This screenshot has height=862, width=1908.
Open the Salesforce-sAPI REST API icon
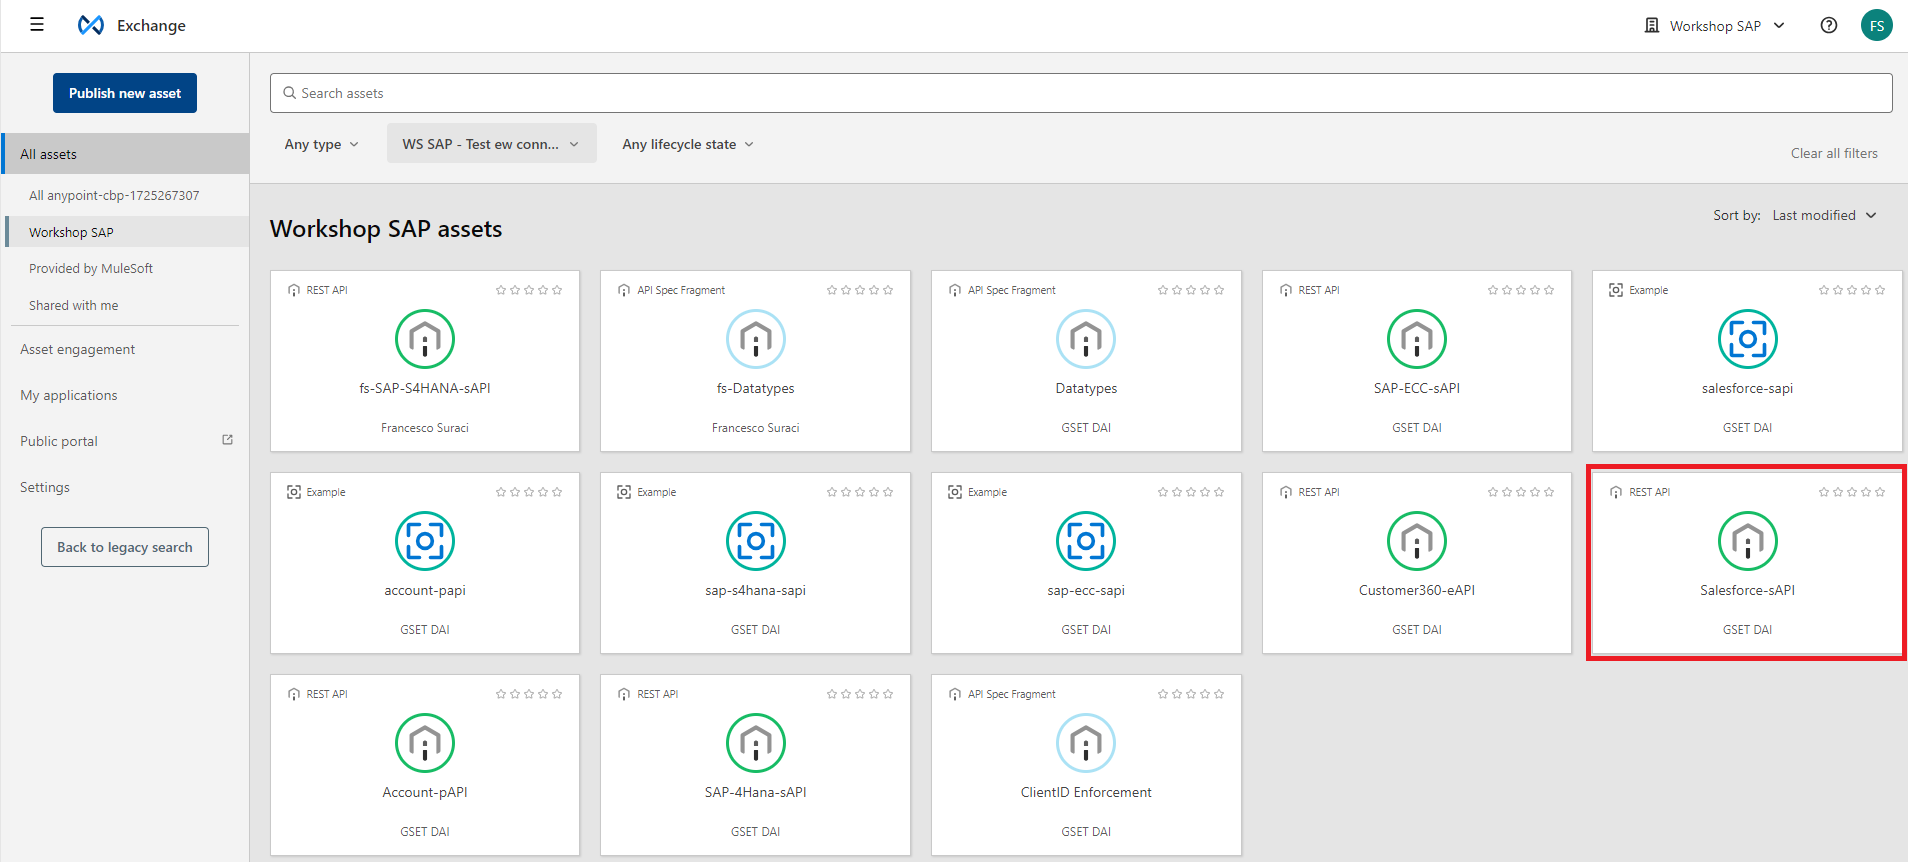(x=1747, y=541)
